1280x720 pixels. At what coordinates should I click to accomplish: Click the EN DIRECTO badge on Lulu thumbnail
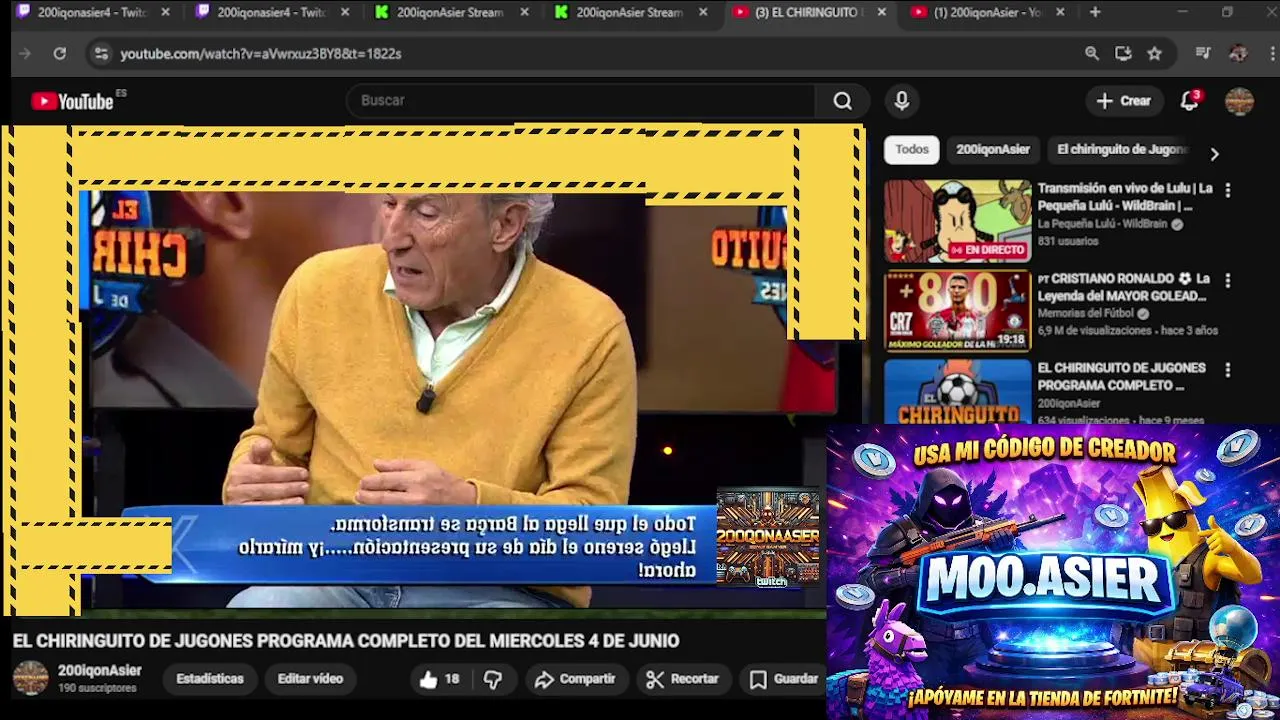(987, 250)
